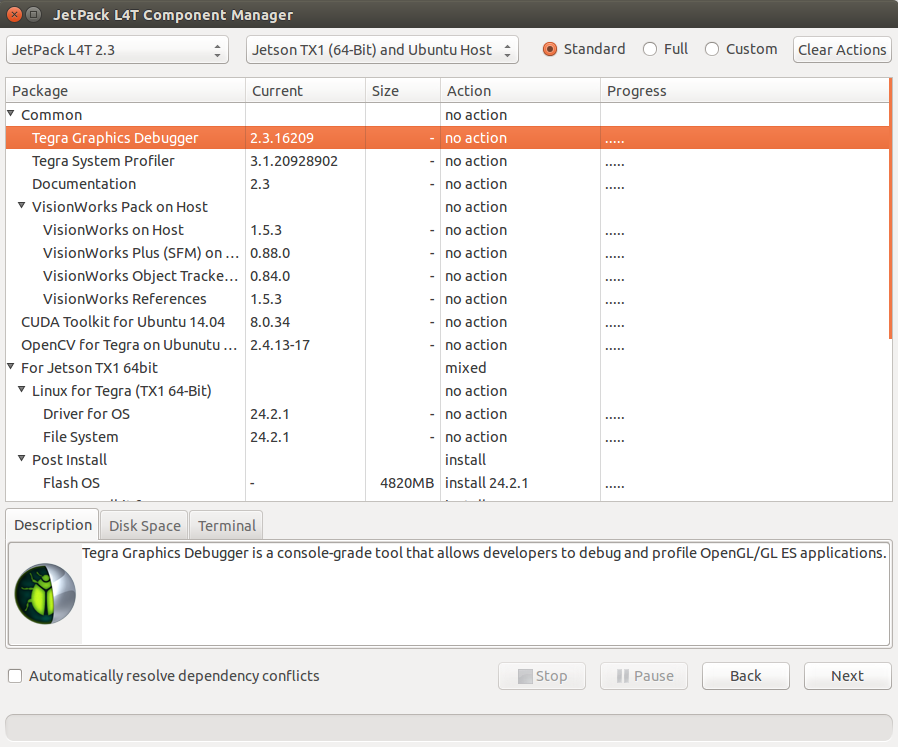Click the 'mixed' action for Jetson TX1 64bit
898x747 pixels.
466,368
